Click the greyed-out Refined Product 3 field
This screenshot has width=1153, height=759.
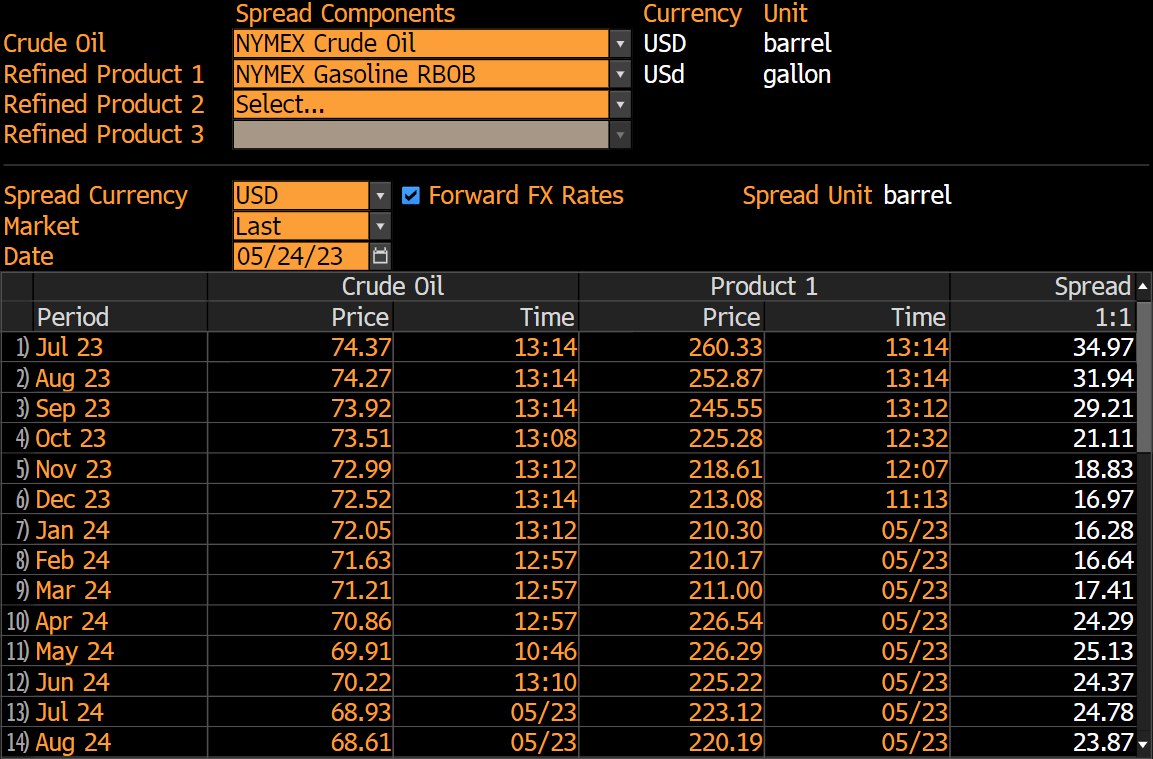click(x=421, y=135)
